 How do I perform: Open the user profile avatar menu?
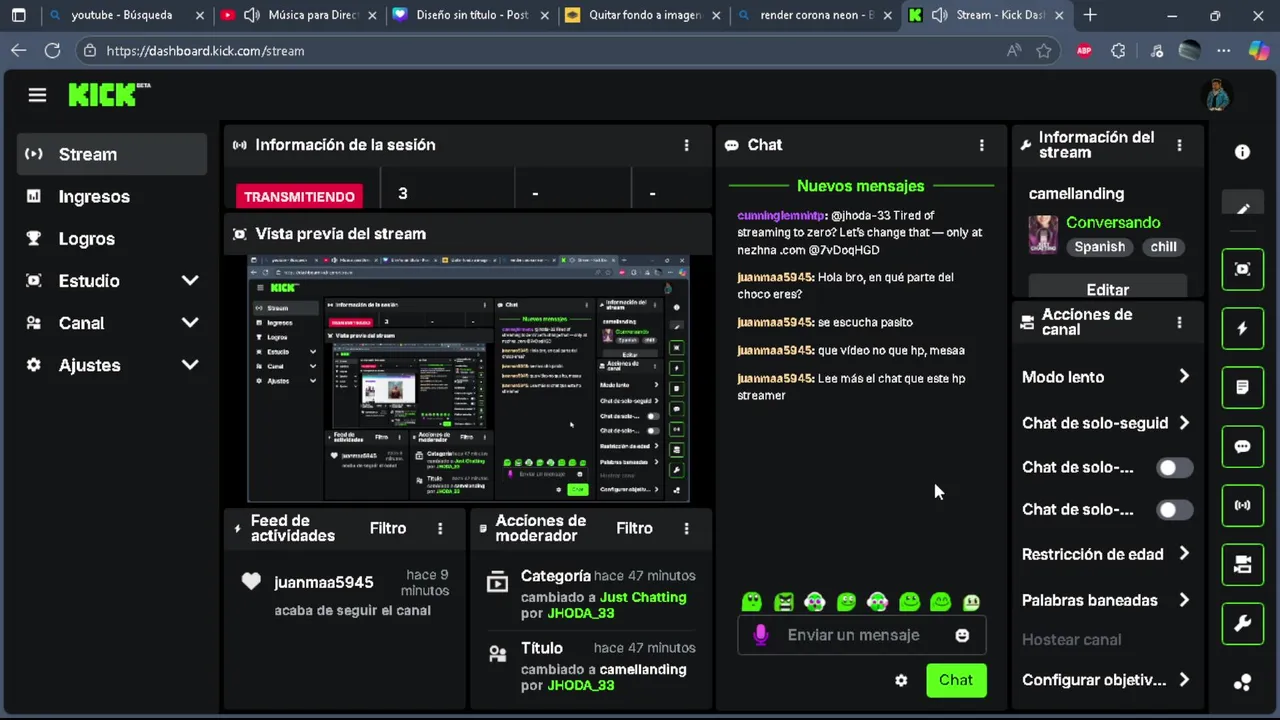pyautogui.click(x=1216, y=96)
